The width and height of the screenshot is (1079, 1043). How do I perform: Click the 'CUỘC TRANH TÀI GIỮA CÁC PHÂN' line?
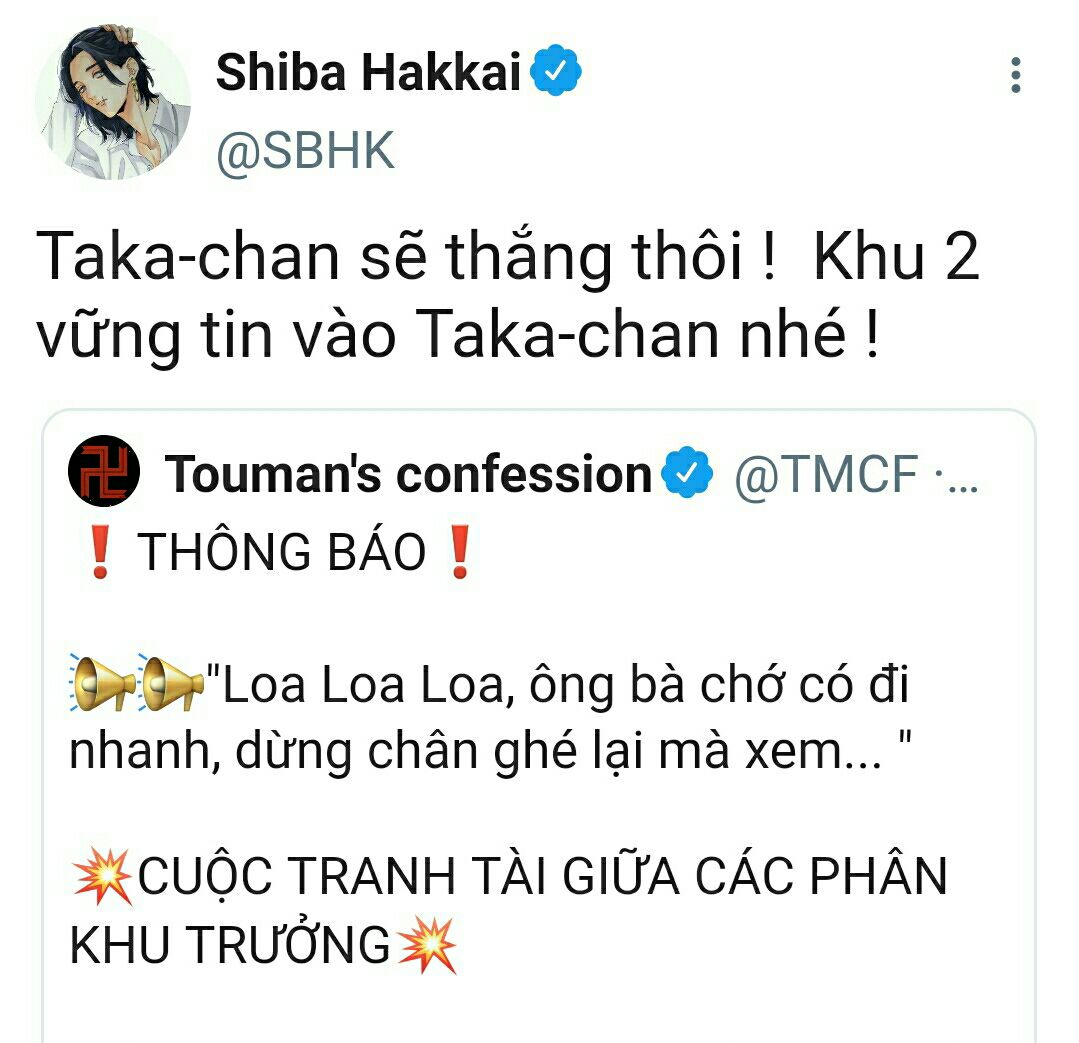542,876
